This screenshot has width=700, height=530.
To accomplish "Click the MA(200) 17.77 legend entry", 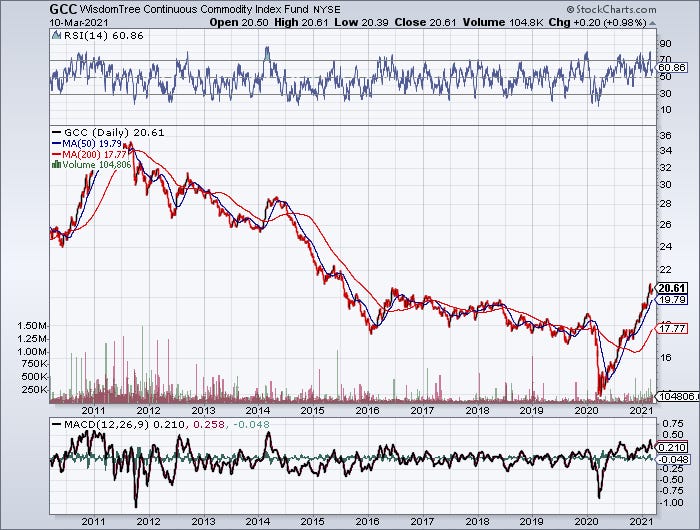I will 94,154.
